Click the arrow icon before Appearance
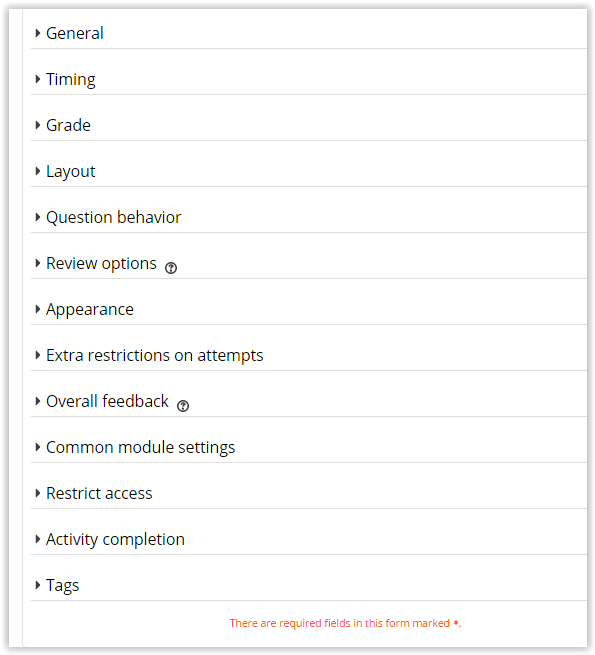Screen dimensions: 595x655 click(x=38, y=309)
